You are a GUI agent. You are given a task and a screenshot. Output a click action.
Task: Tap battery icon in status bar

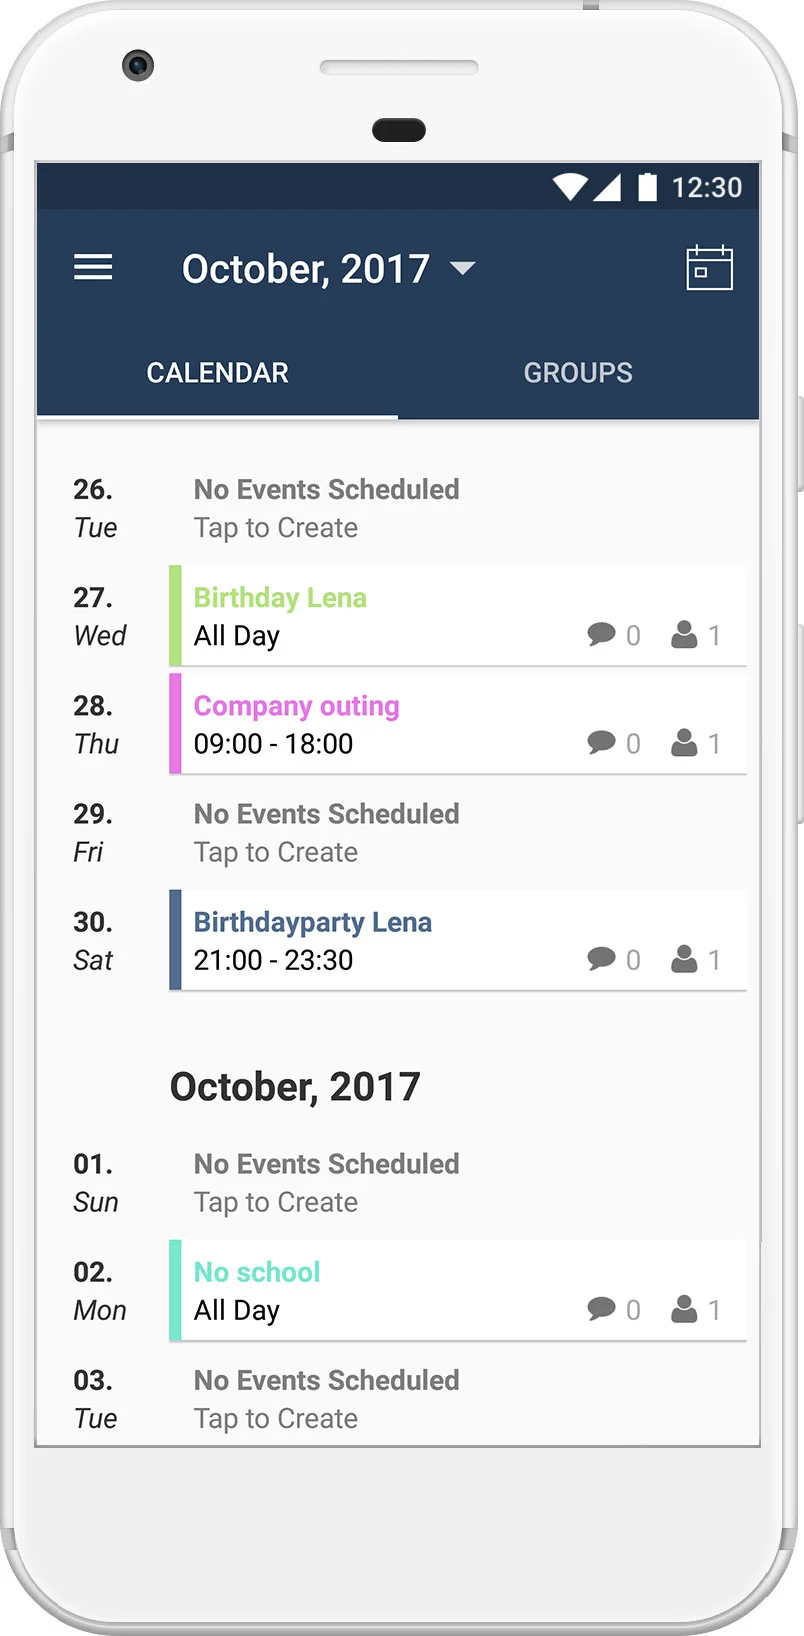tap(648, 187)
